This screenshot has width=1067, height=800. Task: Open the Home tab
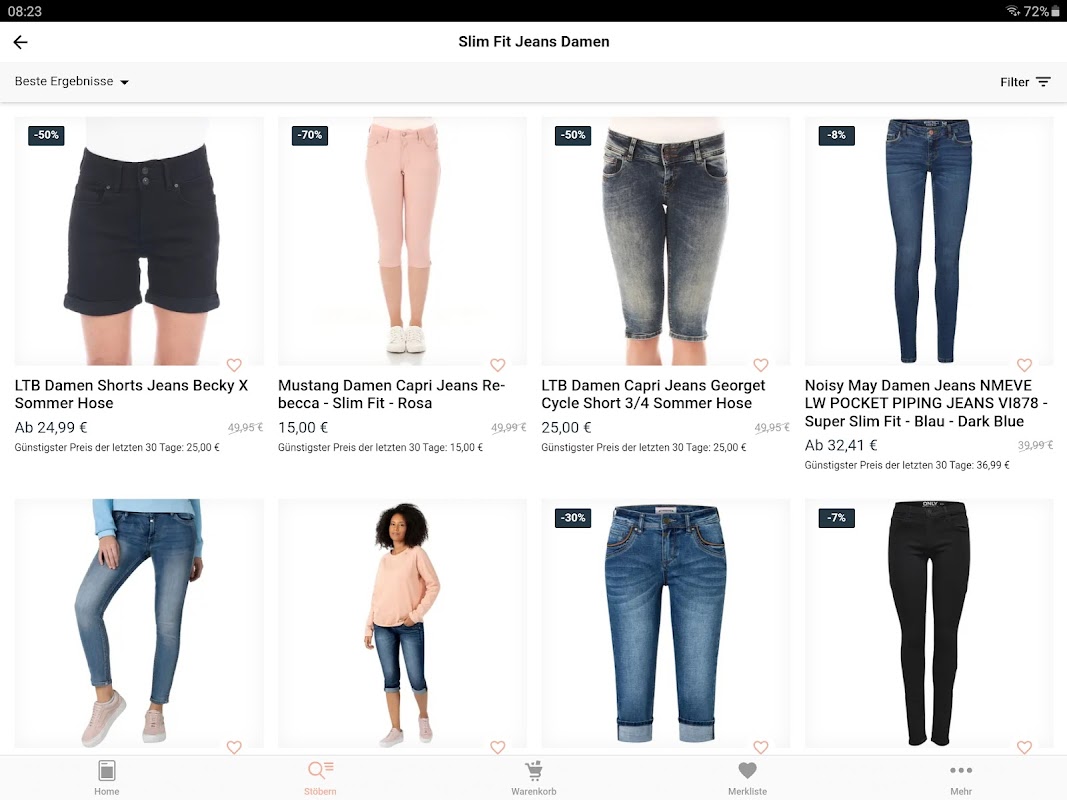(107, 778)
